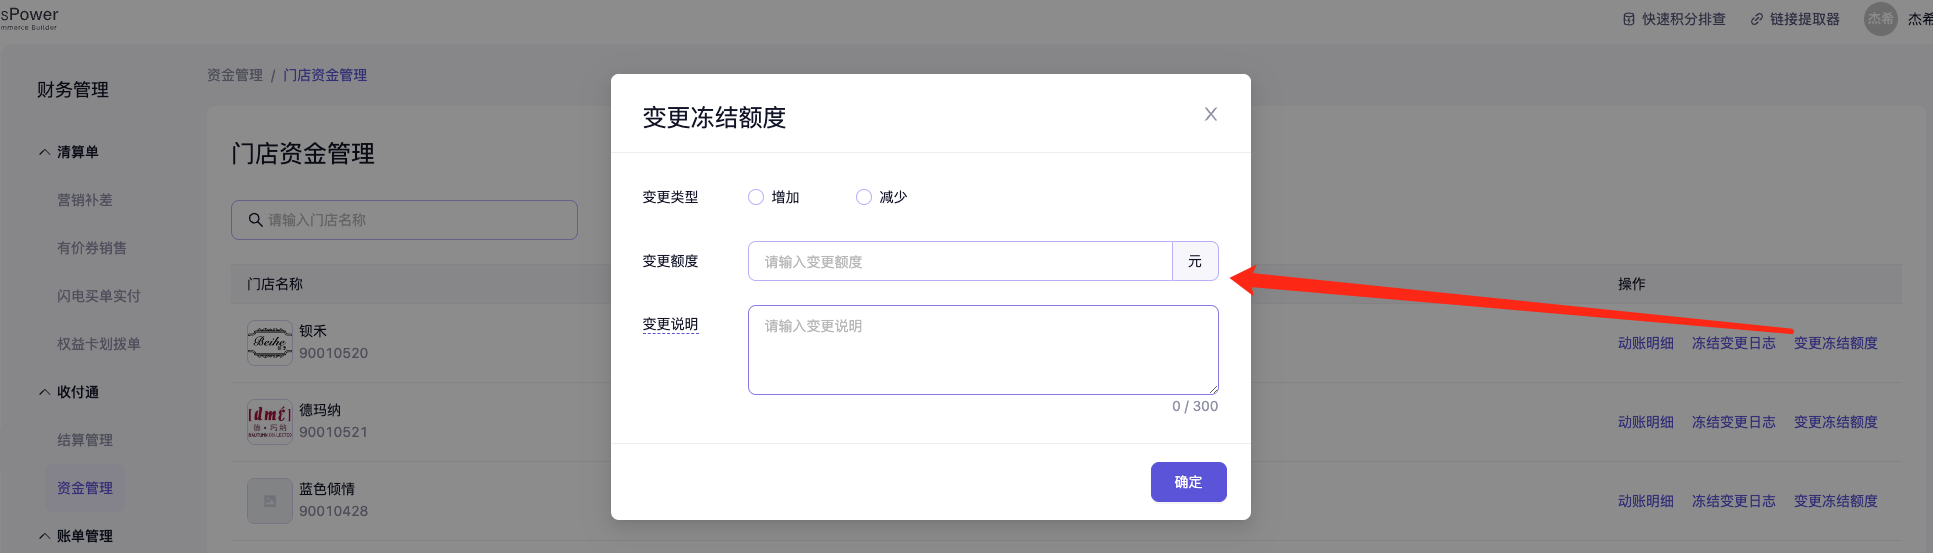Open 快速积分排查 in top bar
This screenshot has width=1933, height=553.
click(1674, 19)
